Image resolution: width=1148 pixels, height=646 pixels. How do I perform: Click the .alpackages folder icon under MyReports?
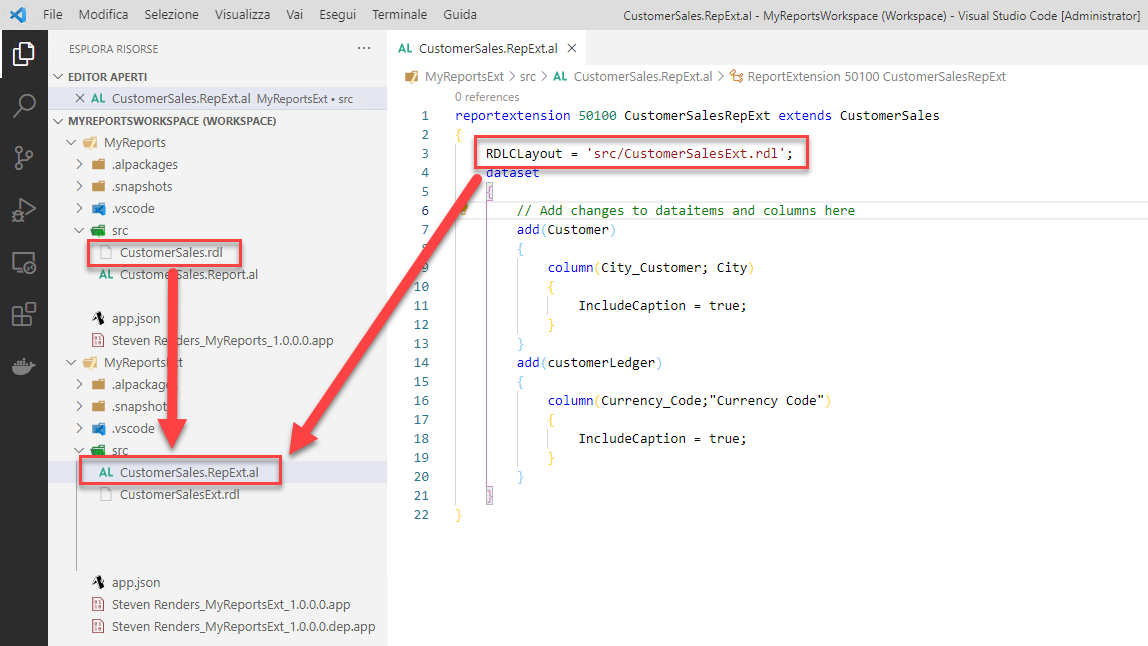pos(99,164)
